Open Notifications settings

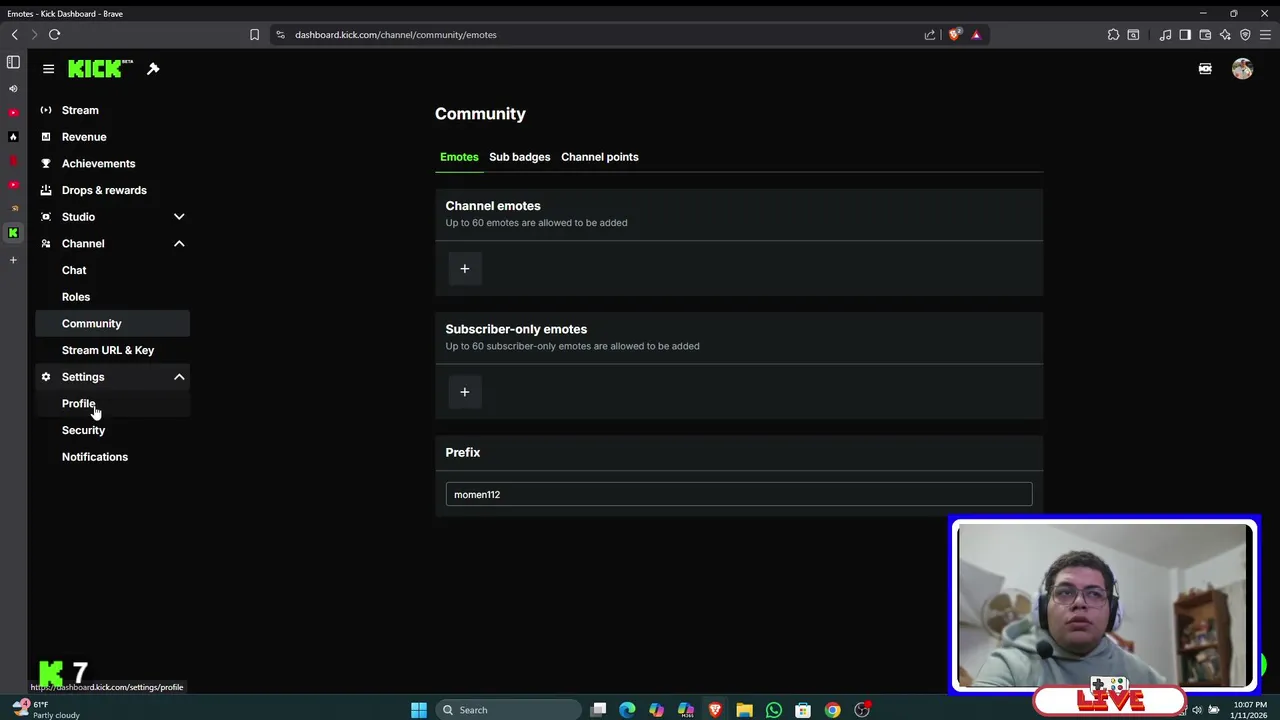(112, 457)
